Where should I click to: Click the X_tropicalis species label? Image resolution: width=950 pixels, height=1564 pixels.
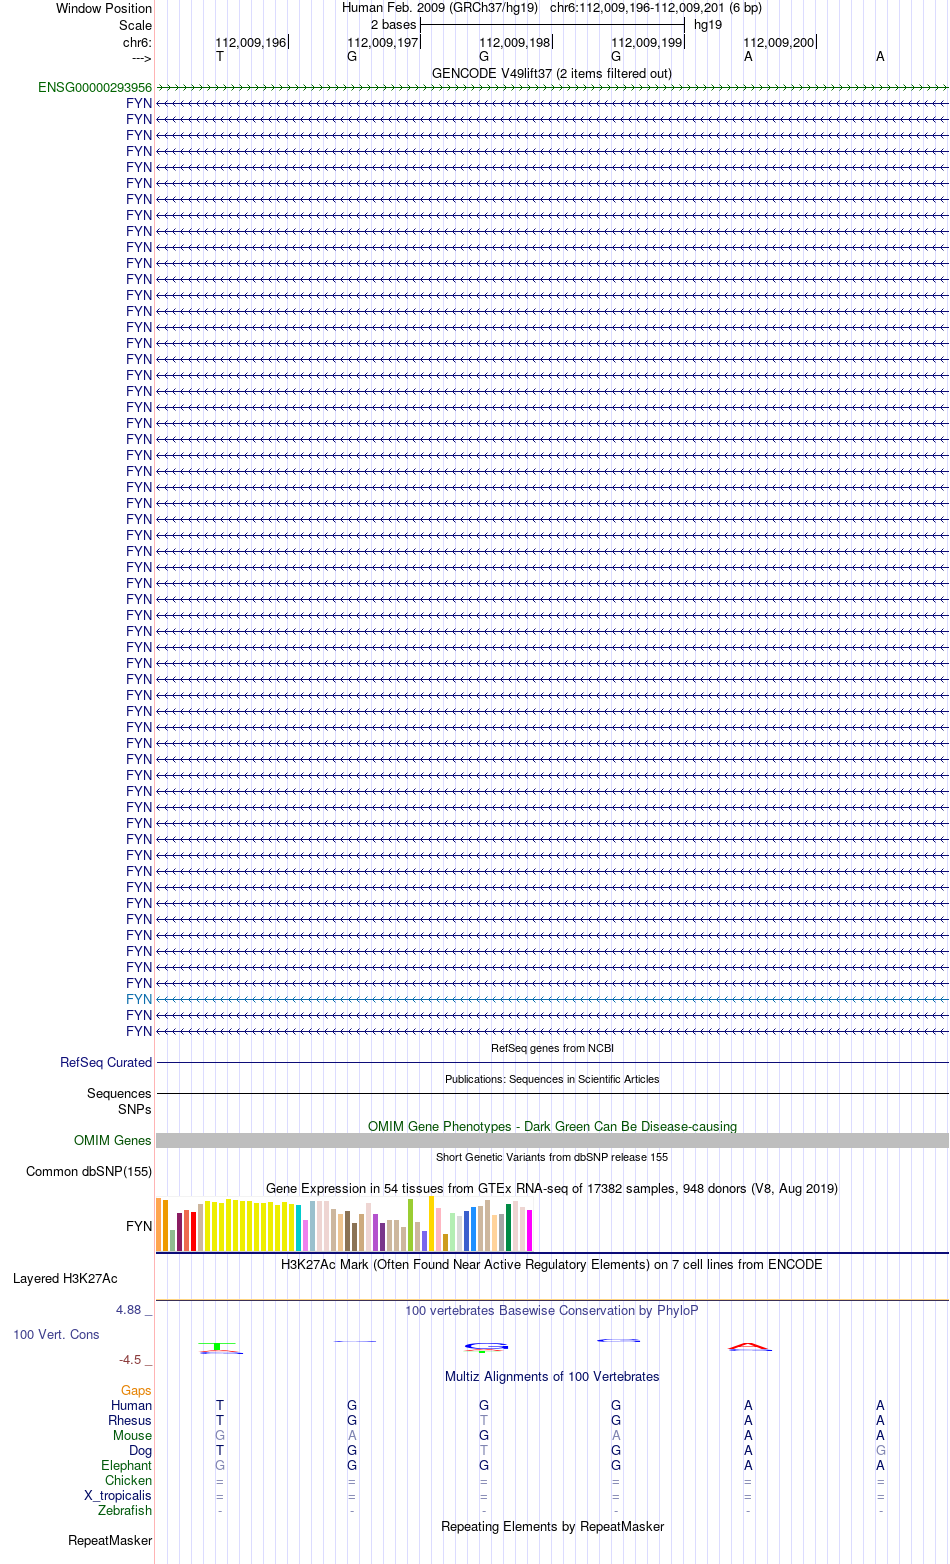(118, 1496)
